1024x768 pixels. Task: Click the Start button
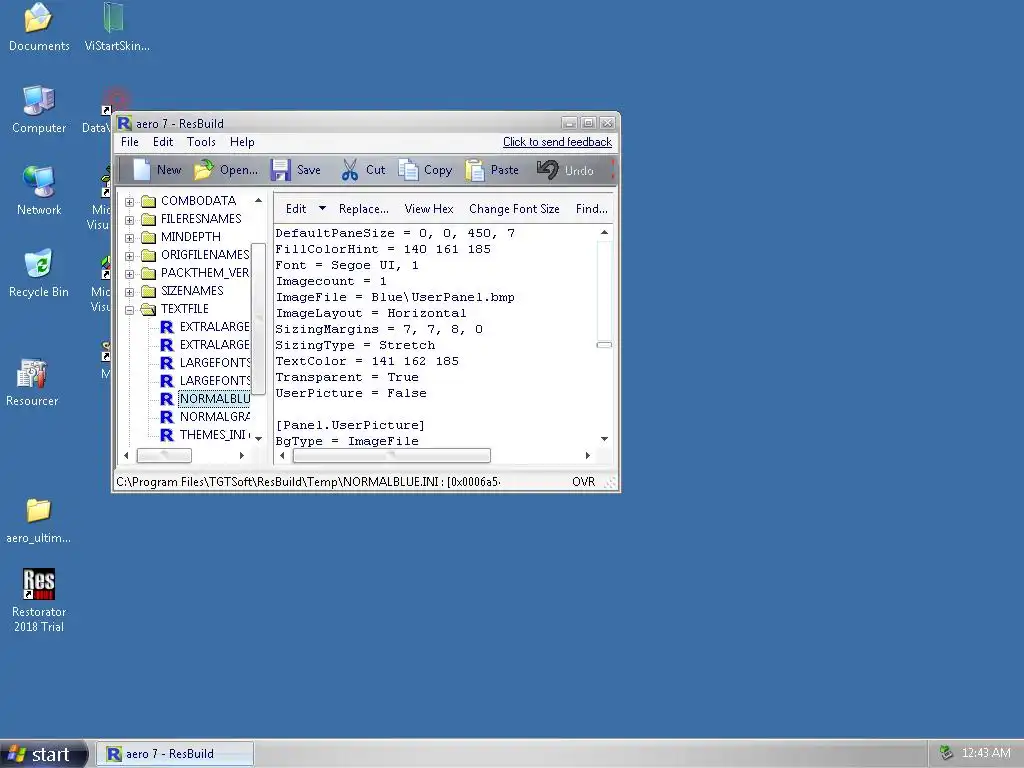(43, 754)
